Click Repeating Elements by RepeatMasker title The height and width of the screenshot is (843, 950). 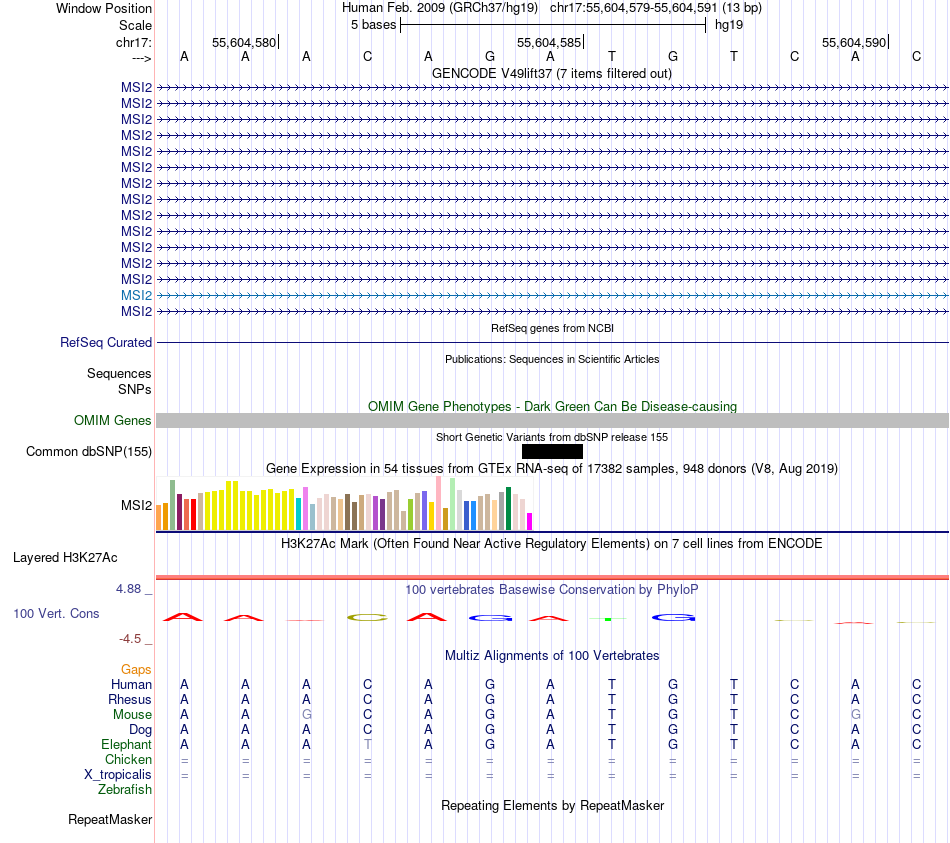tap(552, 805)
